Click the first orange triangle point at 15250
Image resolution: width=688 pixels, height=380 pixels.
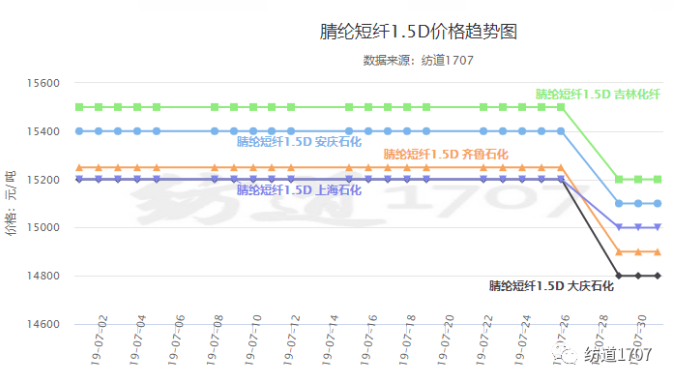[79, 167]
